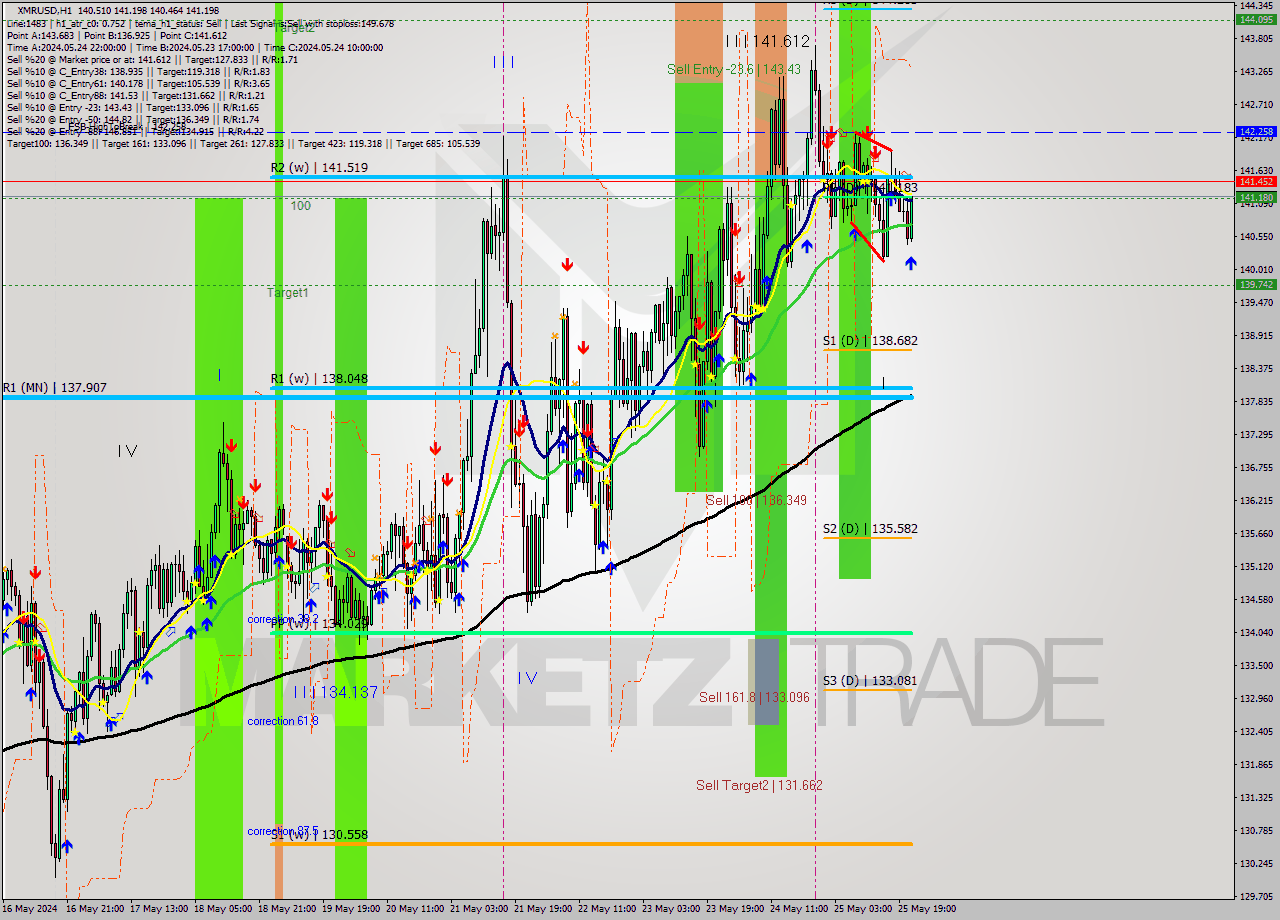This screenshot has height=920, width=1280.
Task: Select the S2 (D) | 135.582 support label
Action: tap(870, 529)
